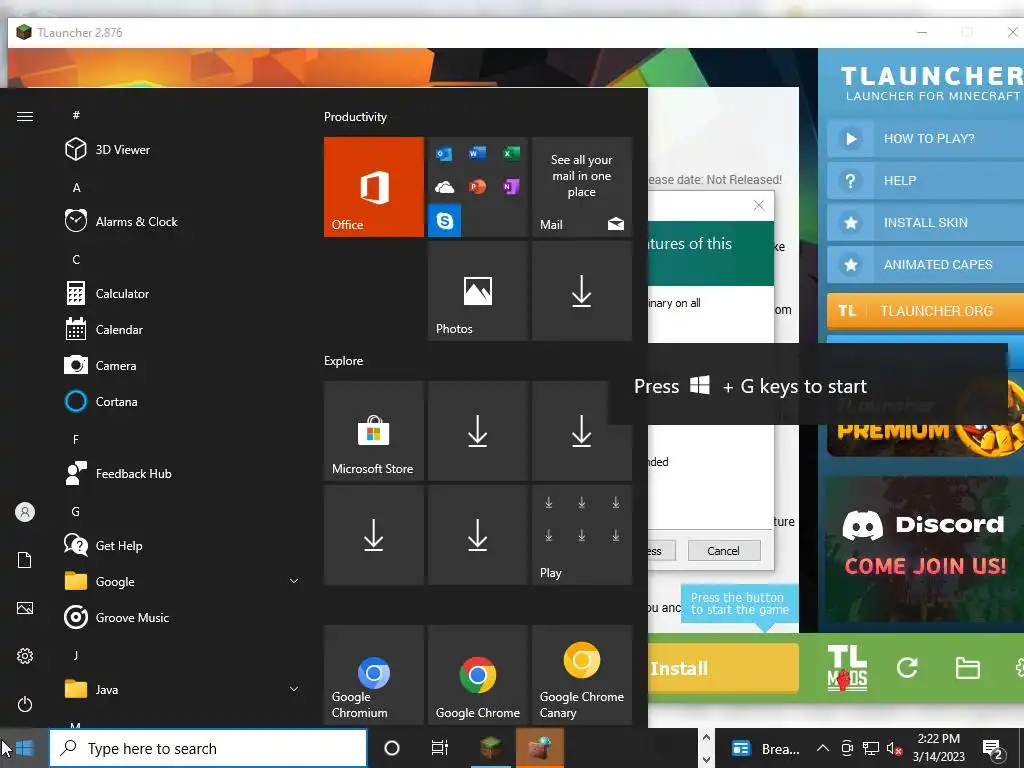Launch Google Chromium tile
The width and height of the screenshot is (1024, 768).
click(x=374, y=675)
